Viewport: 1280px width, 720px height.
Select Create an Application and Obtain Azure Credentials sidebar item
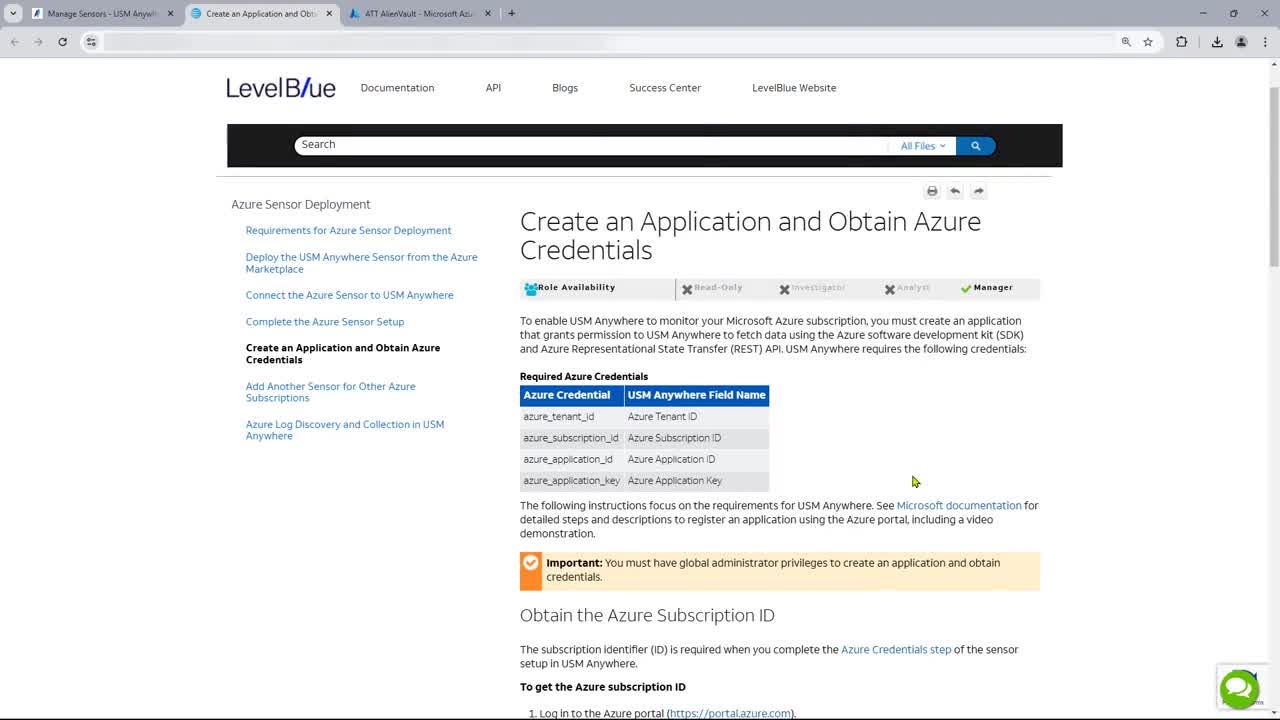(x=343, y=354)
